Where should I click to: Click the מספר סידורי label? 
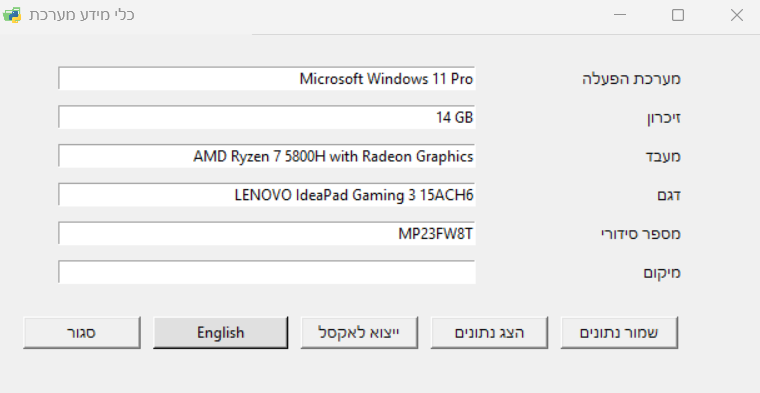click(x=641, y=234)
